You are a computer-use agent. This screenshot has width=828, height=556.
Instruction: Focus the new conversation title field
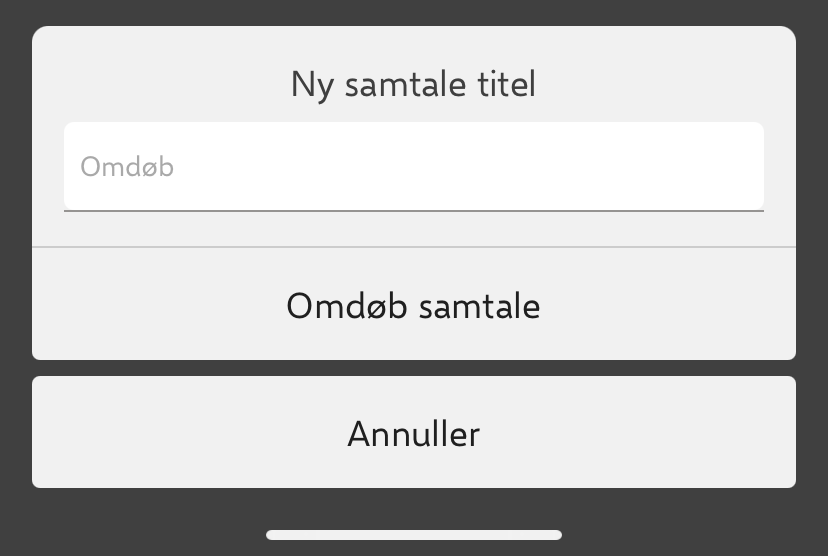[414, 166]
